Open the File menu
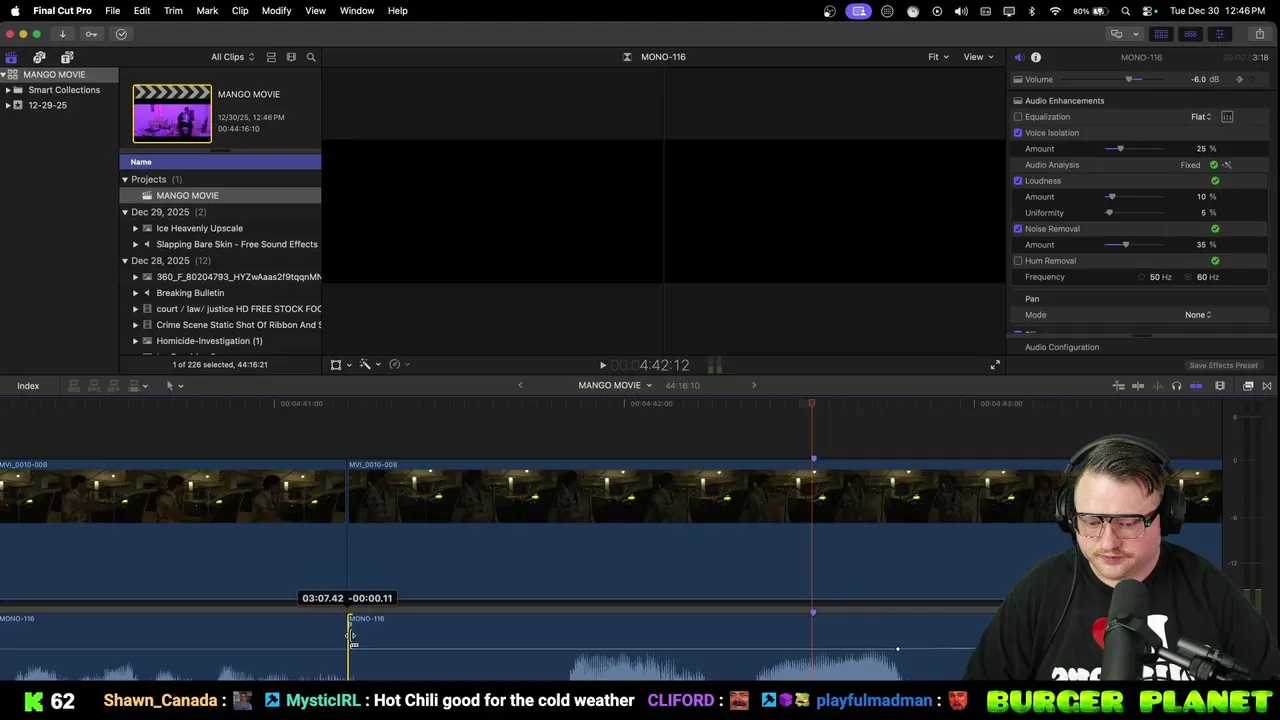The height and width of the screenshot is (720, 1280). coord(112,11)
